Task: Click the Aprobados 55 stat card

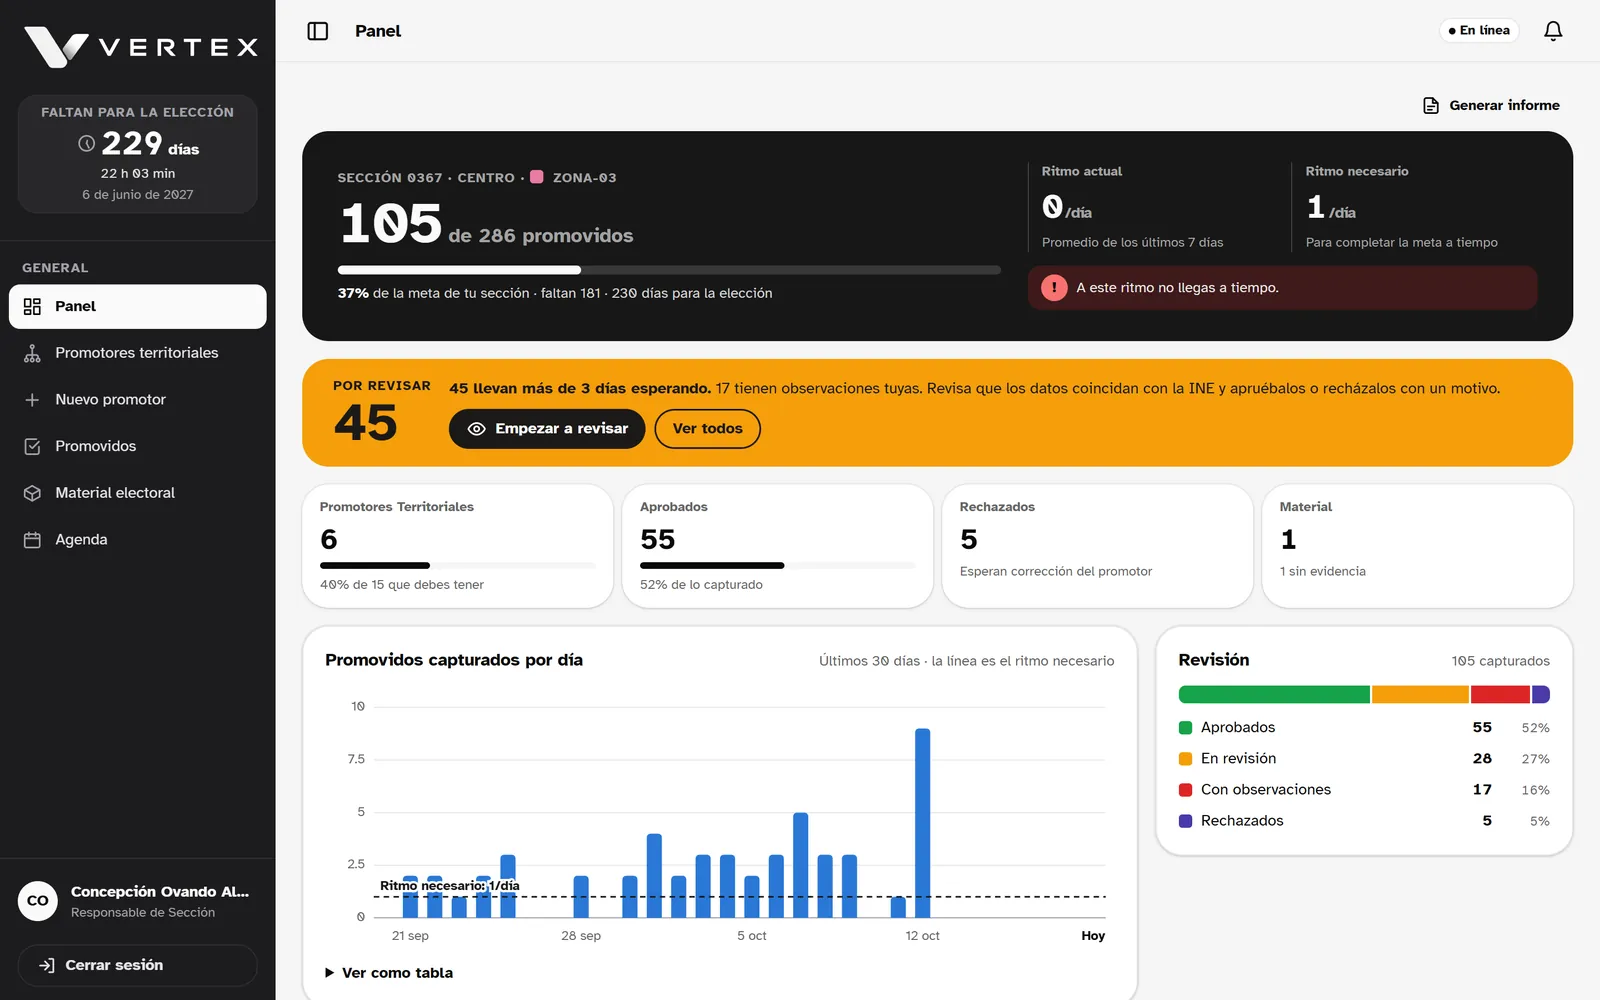Action: 778,546
